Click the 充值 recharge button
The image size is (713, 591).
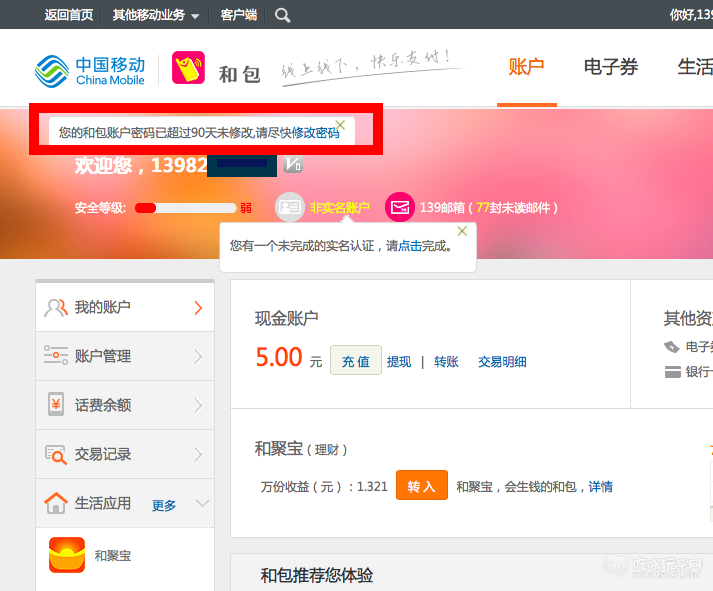point(356,360)
